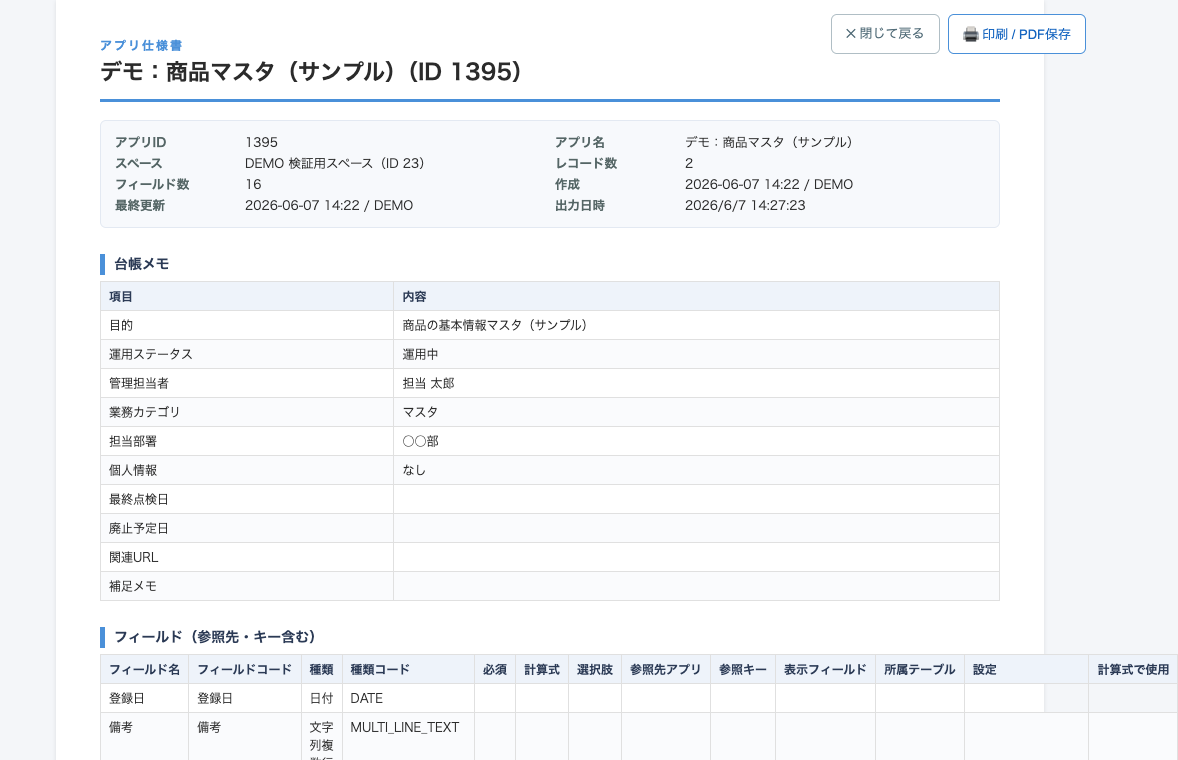The width and height of the screenshot is (1178, 760).
Task: Click the アプリID value 1395
Action: (261, 142)
